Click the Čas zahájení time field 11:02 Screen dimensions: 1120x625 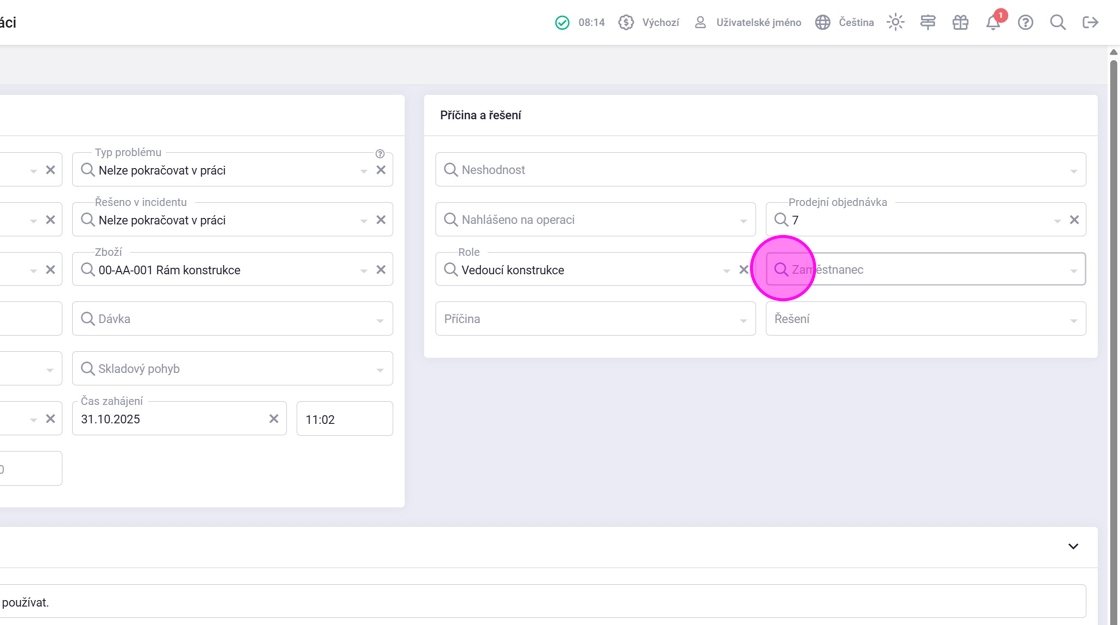coord(344,419)
